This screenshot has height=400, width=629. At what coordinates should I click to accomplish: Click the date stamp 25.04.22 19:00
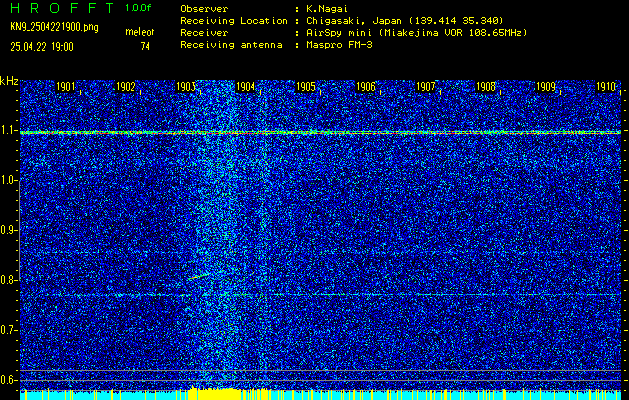42,47
